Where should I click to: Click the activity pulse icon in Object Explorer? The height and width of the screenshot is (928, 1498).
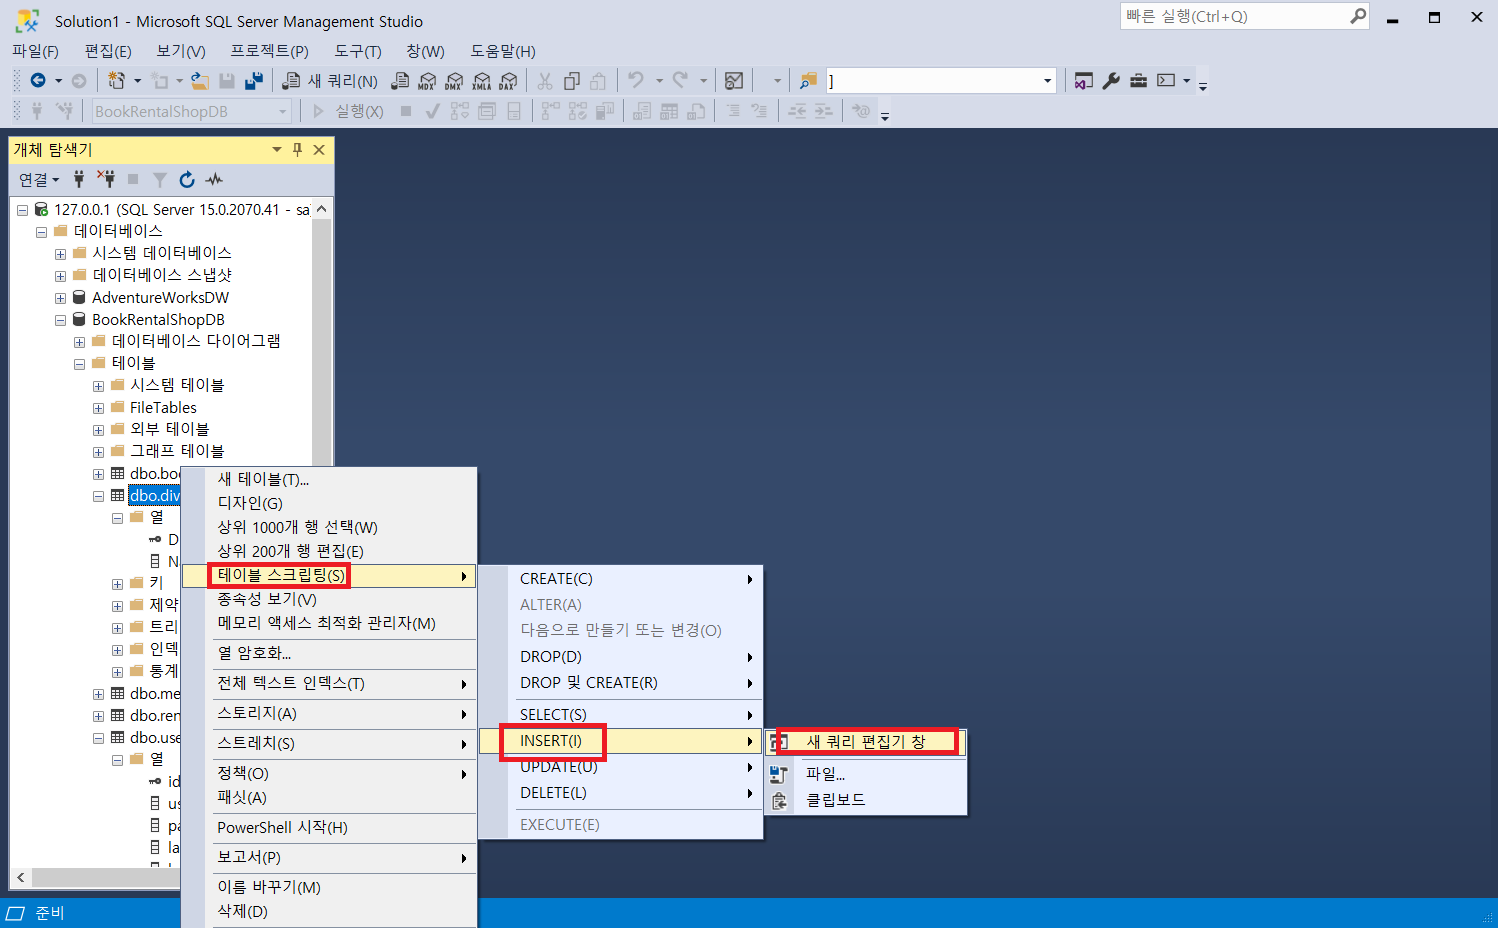coord(214,180)
